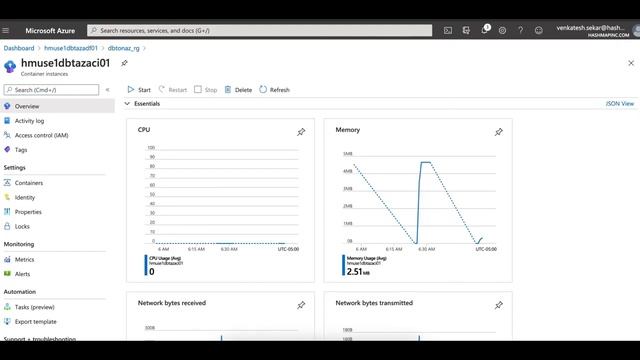Start the container instance
This screenshot has width=640, height=360.
tap(139, 90)
